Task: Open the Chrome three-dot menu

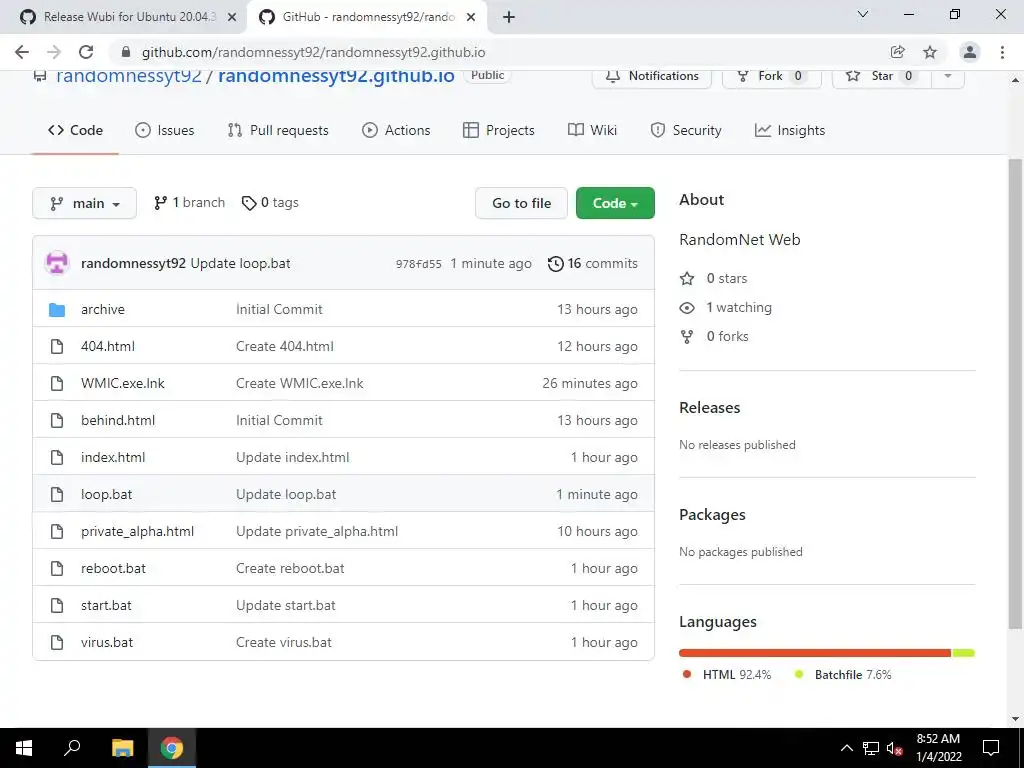Action: (x=1002, y=52)
